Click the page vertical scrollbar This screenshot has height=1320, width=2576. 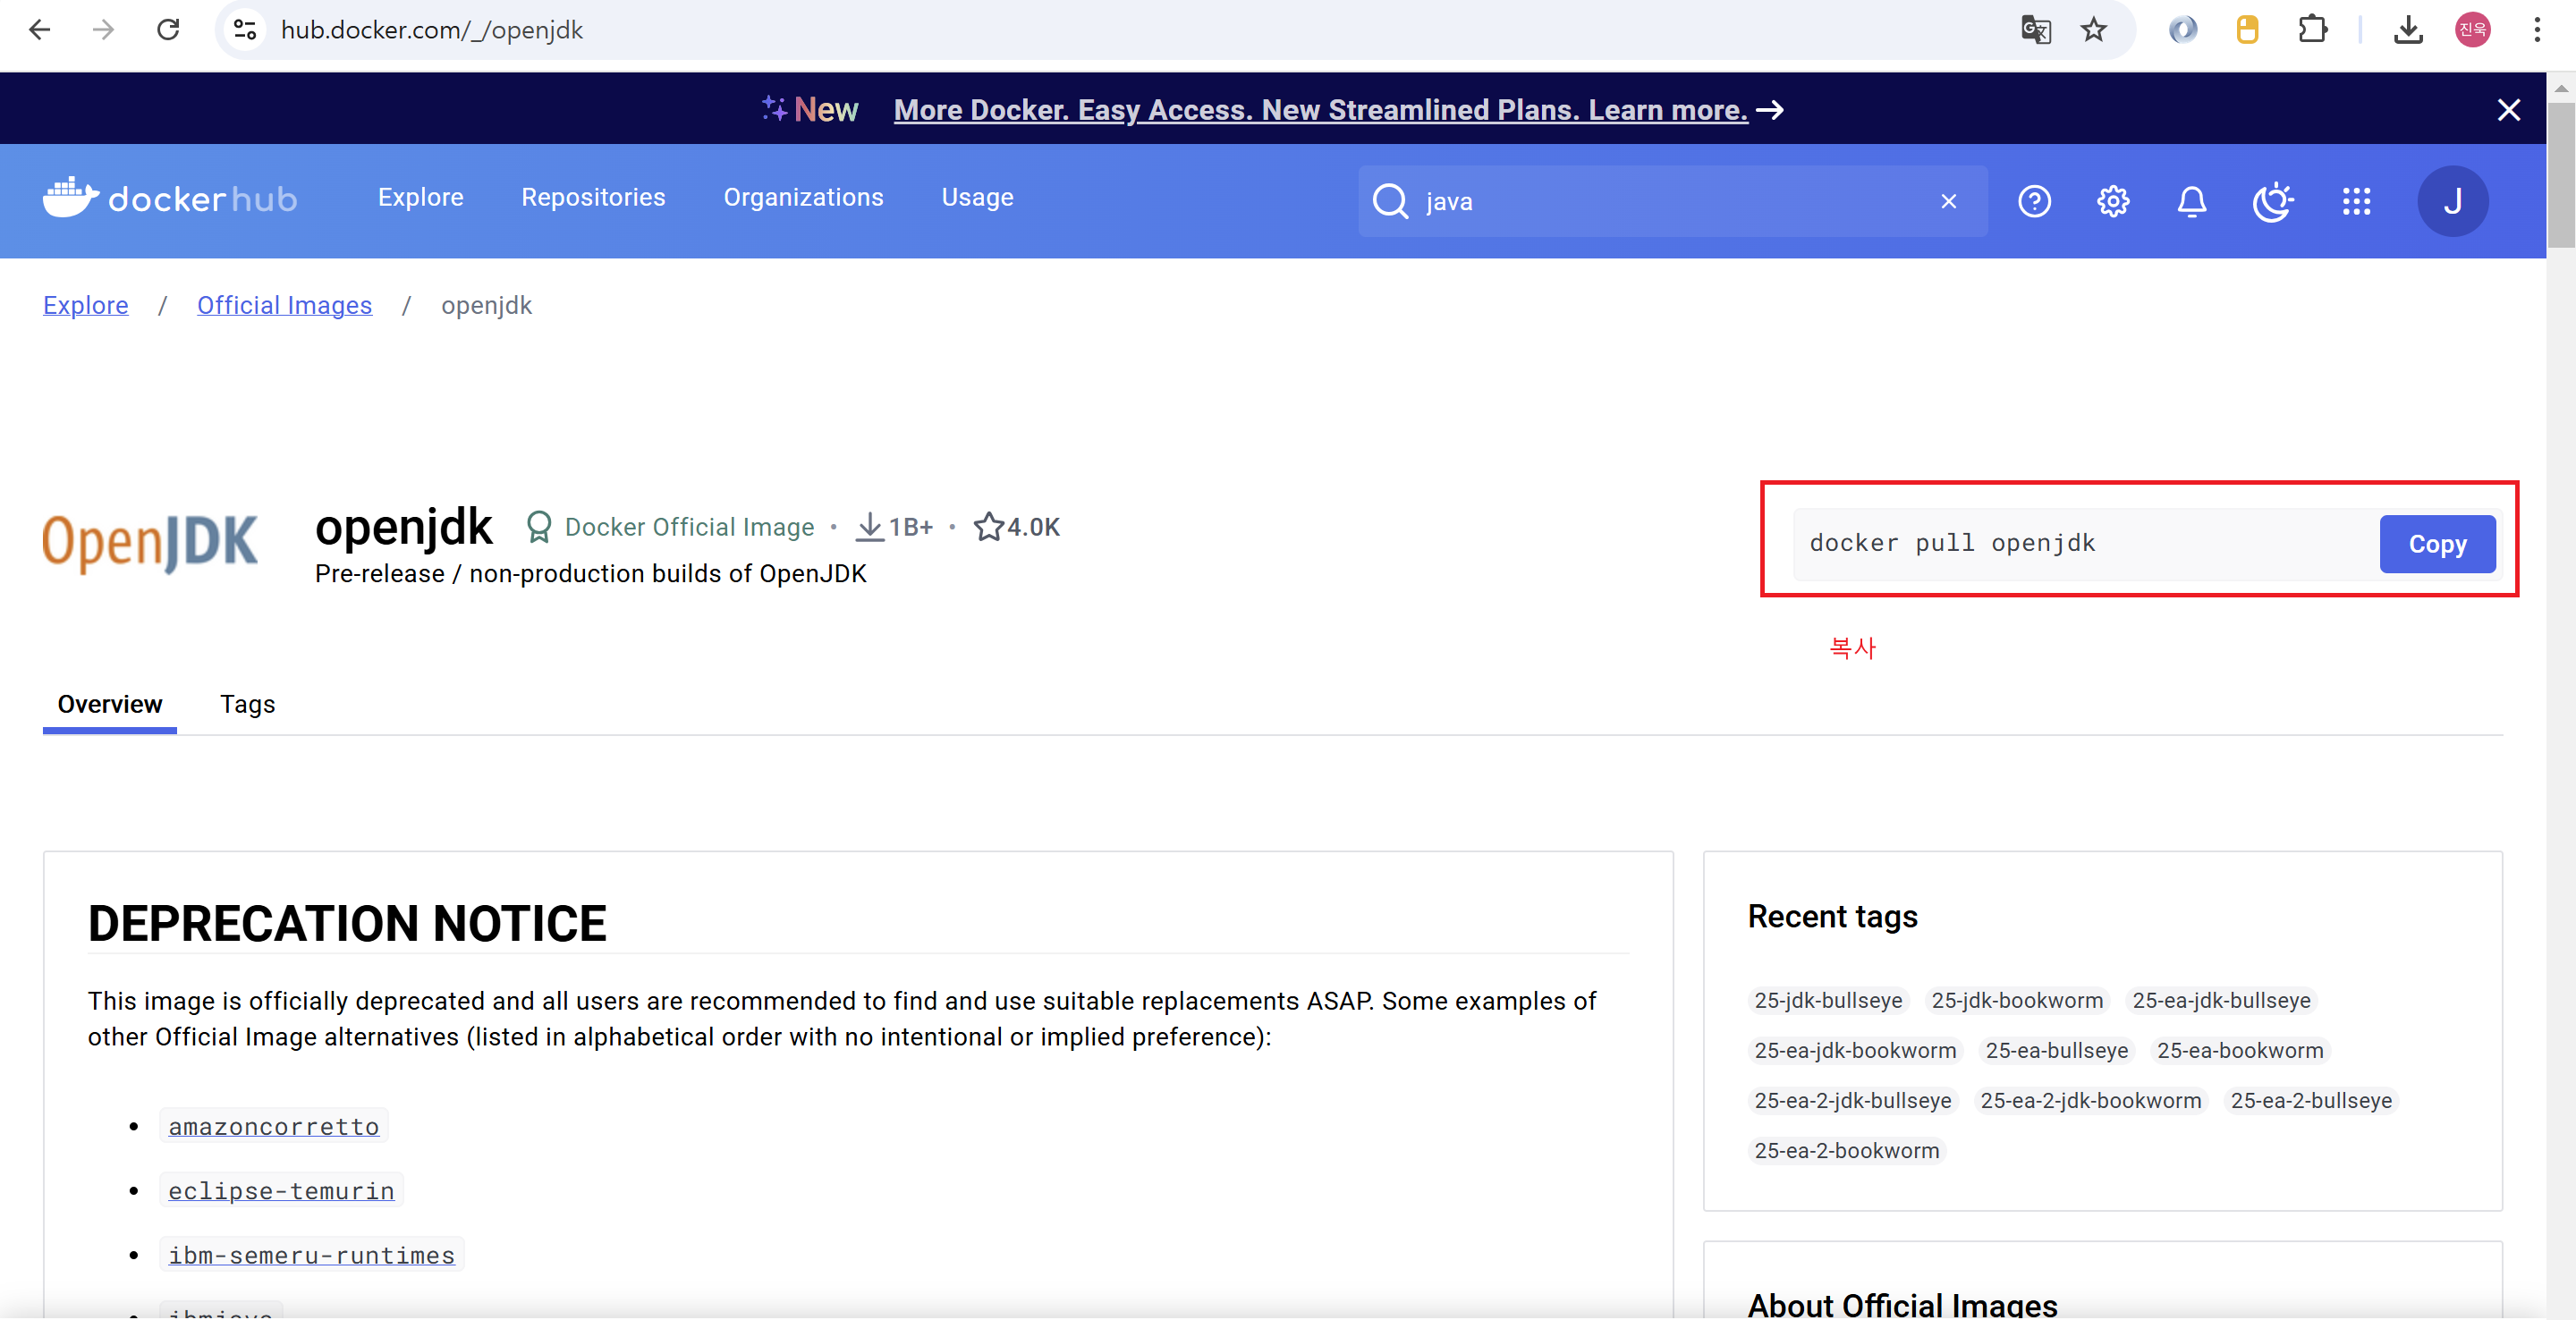(2560, 175)
